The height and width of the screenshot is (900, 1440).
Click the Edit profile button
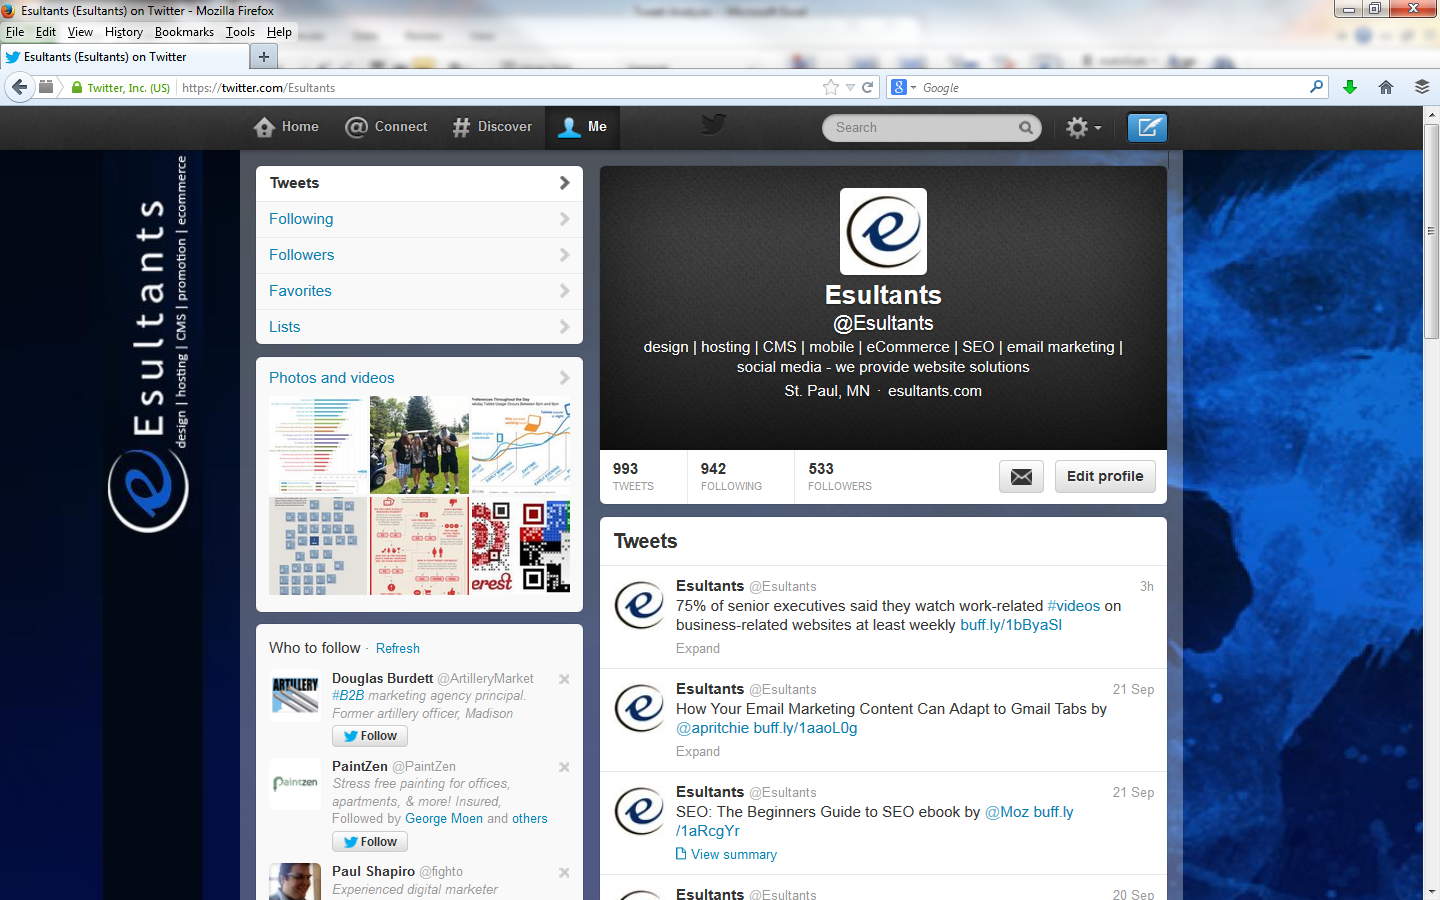[x=1105, y=477]
